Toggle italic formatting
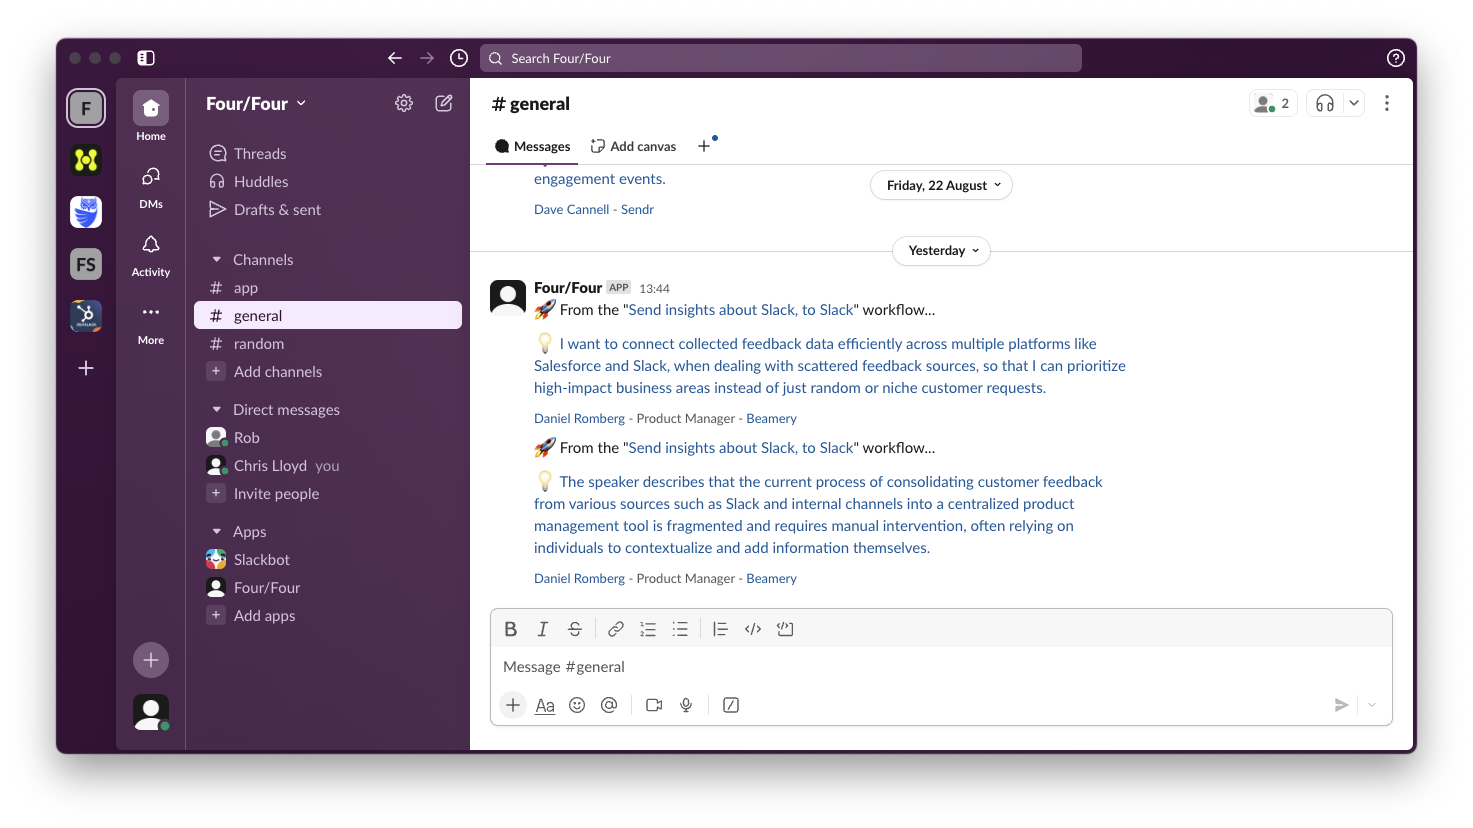The image size is (1473, 828). (543, 629)
